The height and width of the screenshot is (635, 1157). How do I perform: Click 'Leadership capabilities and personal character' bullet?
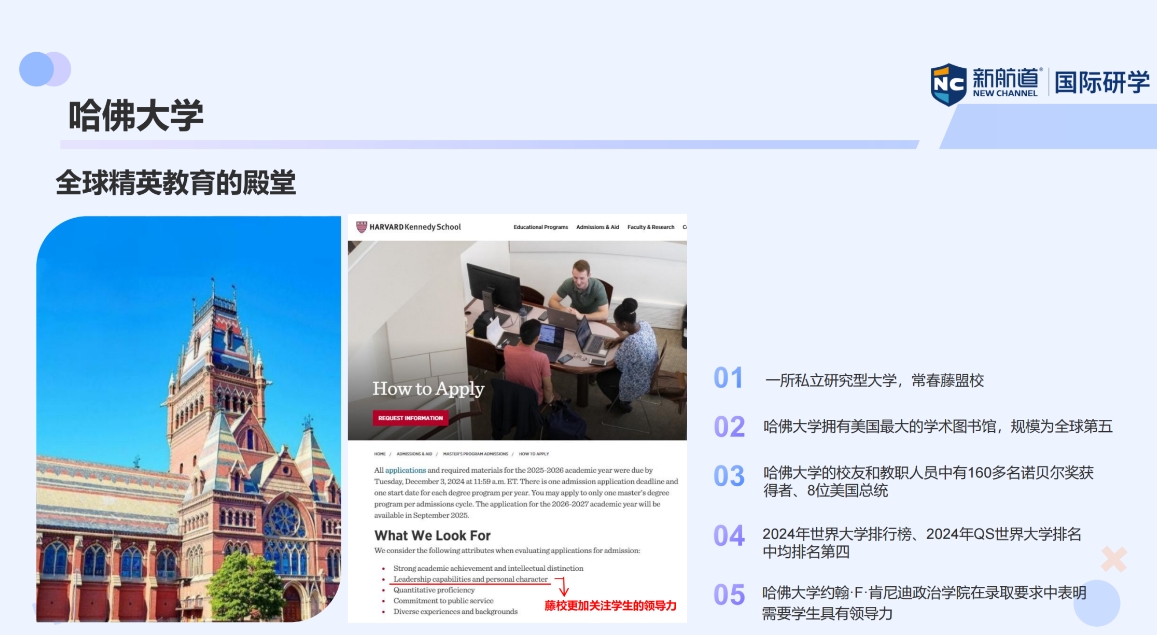pos(471,579)
